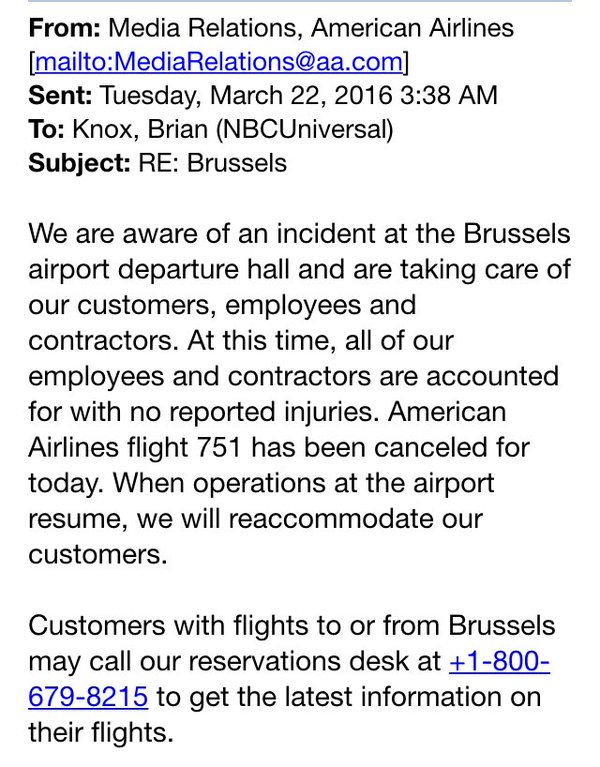Click the 679-8215 phone number portion
Screen dimensions: 600x767
(89, 696)
